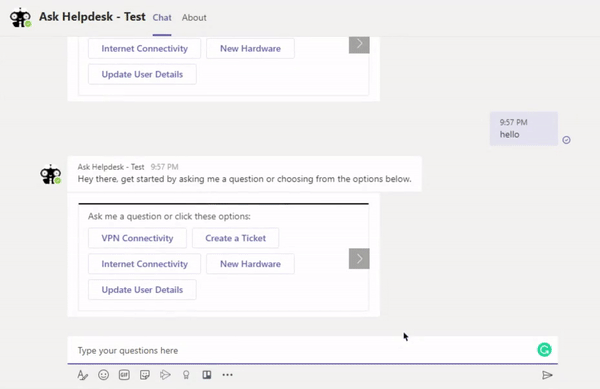Focus the Type your questions here box
The image size is (600, 389).
tap(313, 350)
